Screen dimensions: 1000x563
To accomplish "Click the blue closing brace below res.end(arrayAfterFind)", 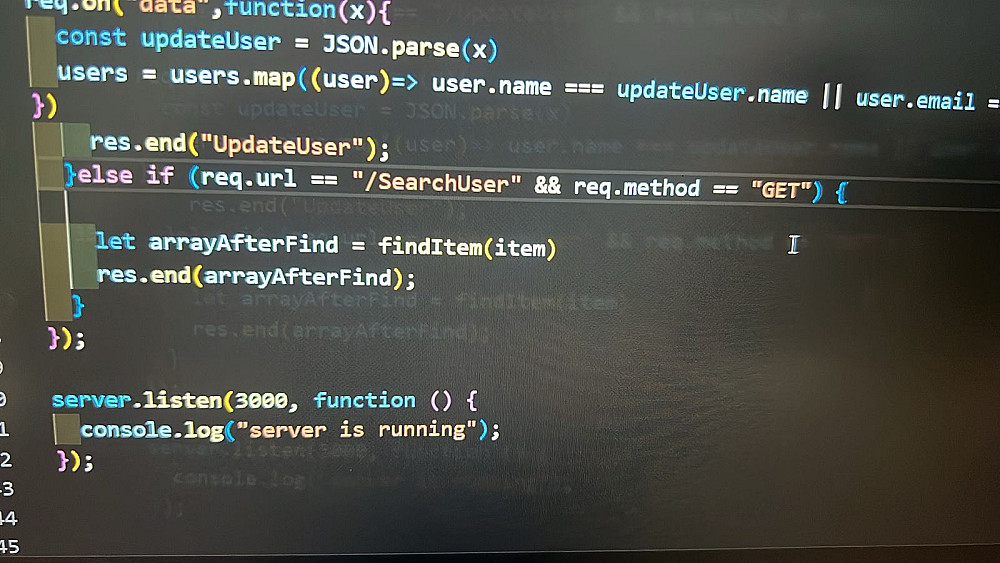I will 78,307.
